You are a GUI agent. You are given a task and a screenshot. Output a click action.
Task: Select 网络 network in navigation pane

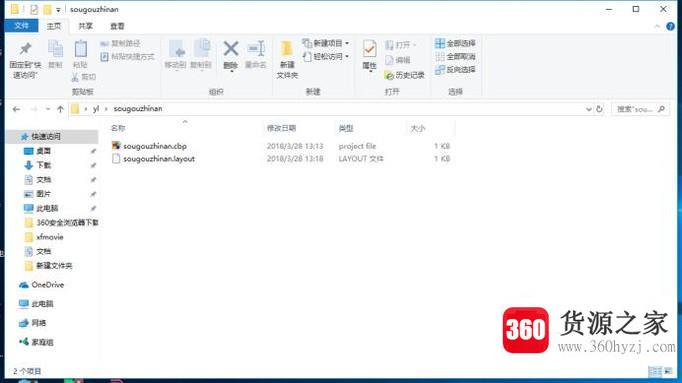pos(33,323)
